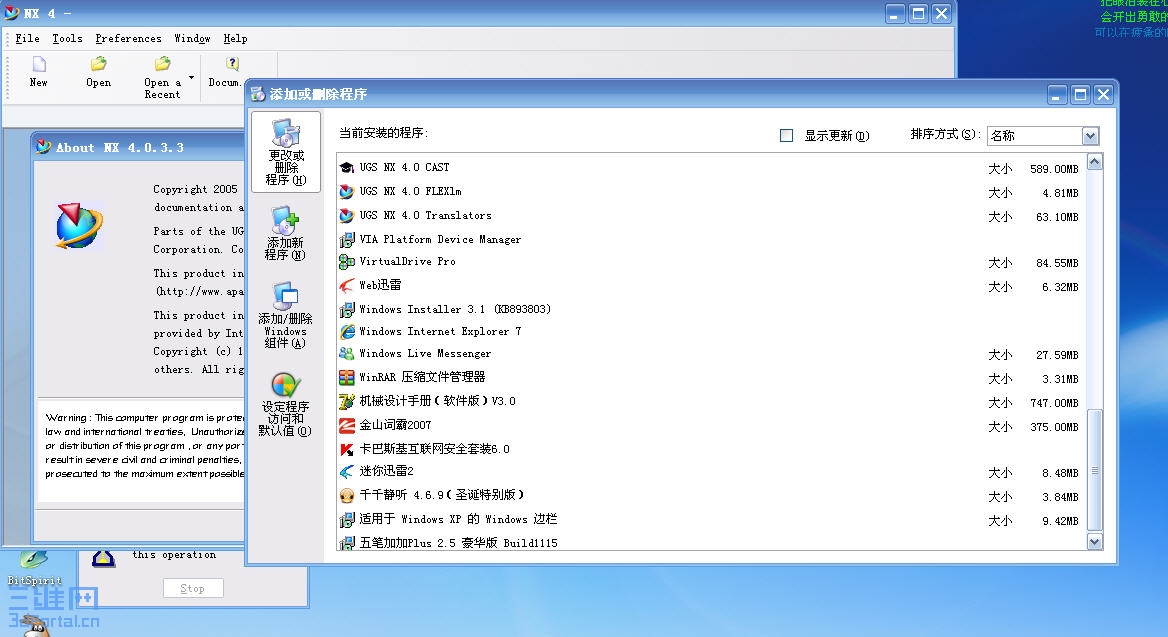
Task: Open the File menu in NX
Action: point(28,38)
